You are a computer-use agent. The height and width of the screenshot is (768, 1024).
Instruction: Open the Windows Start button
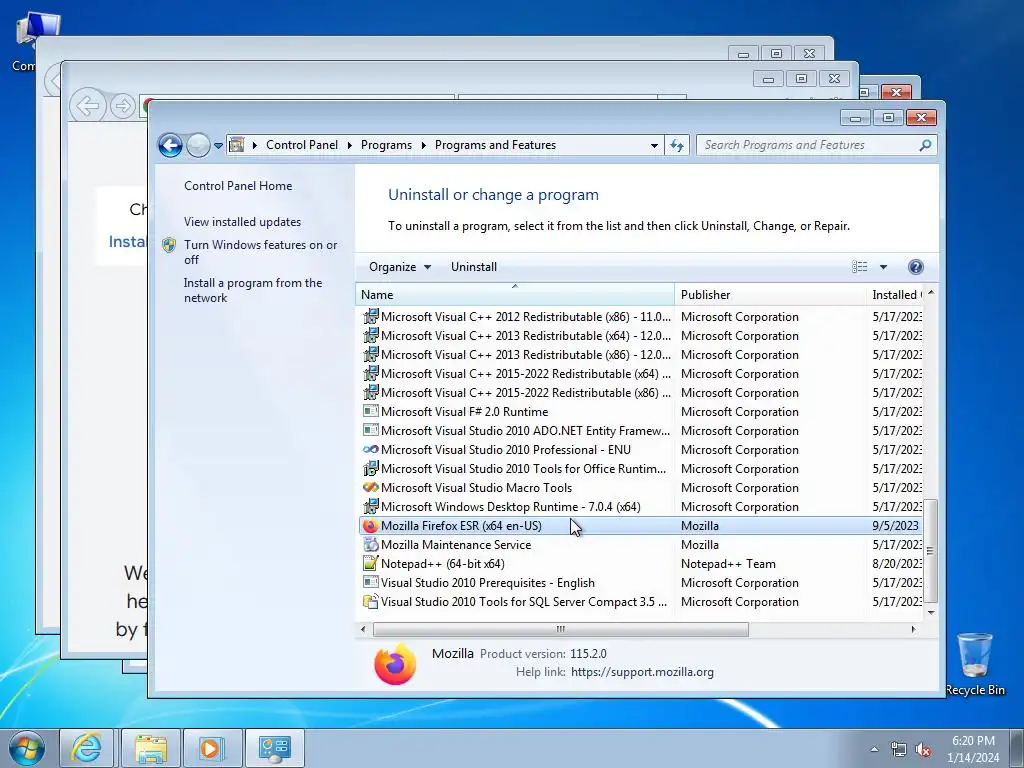[x=27, y=748]
